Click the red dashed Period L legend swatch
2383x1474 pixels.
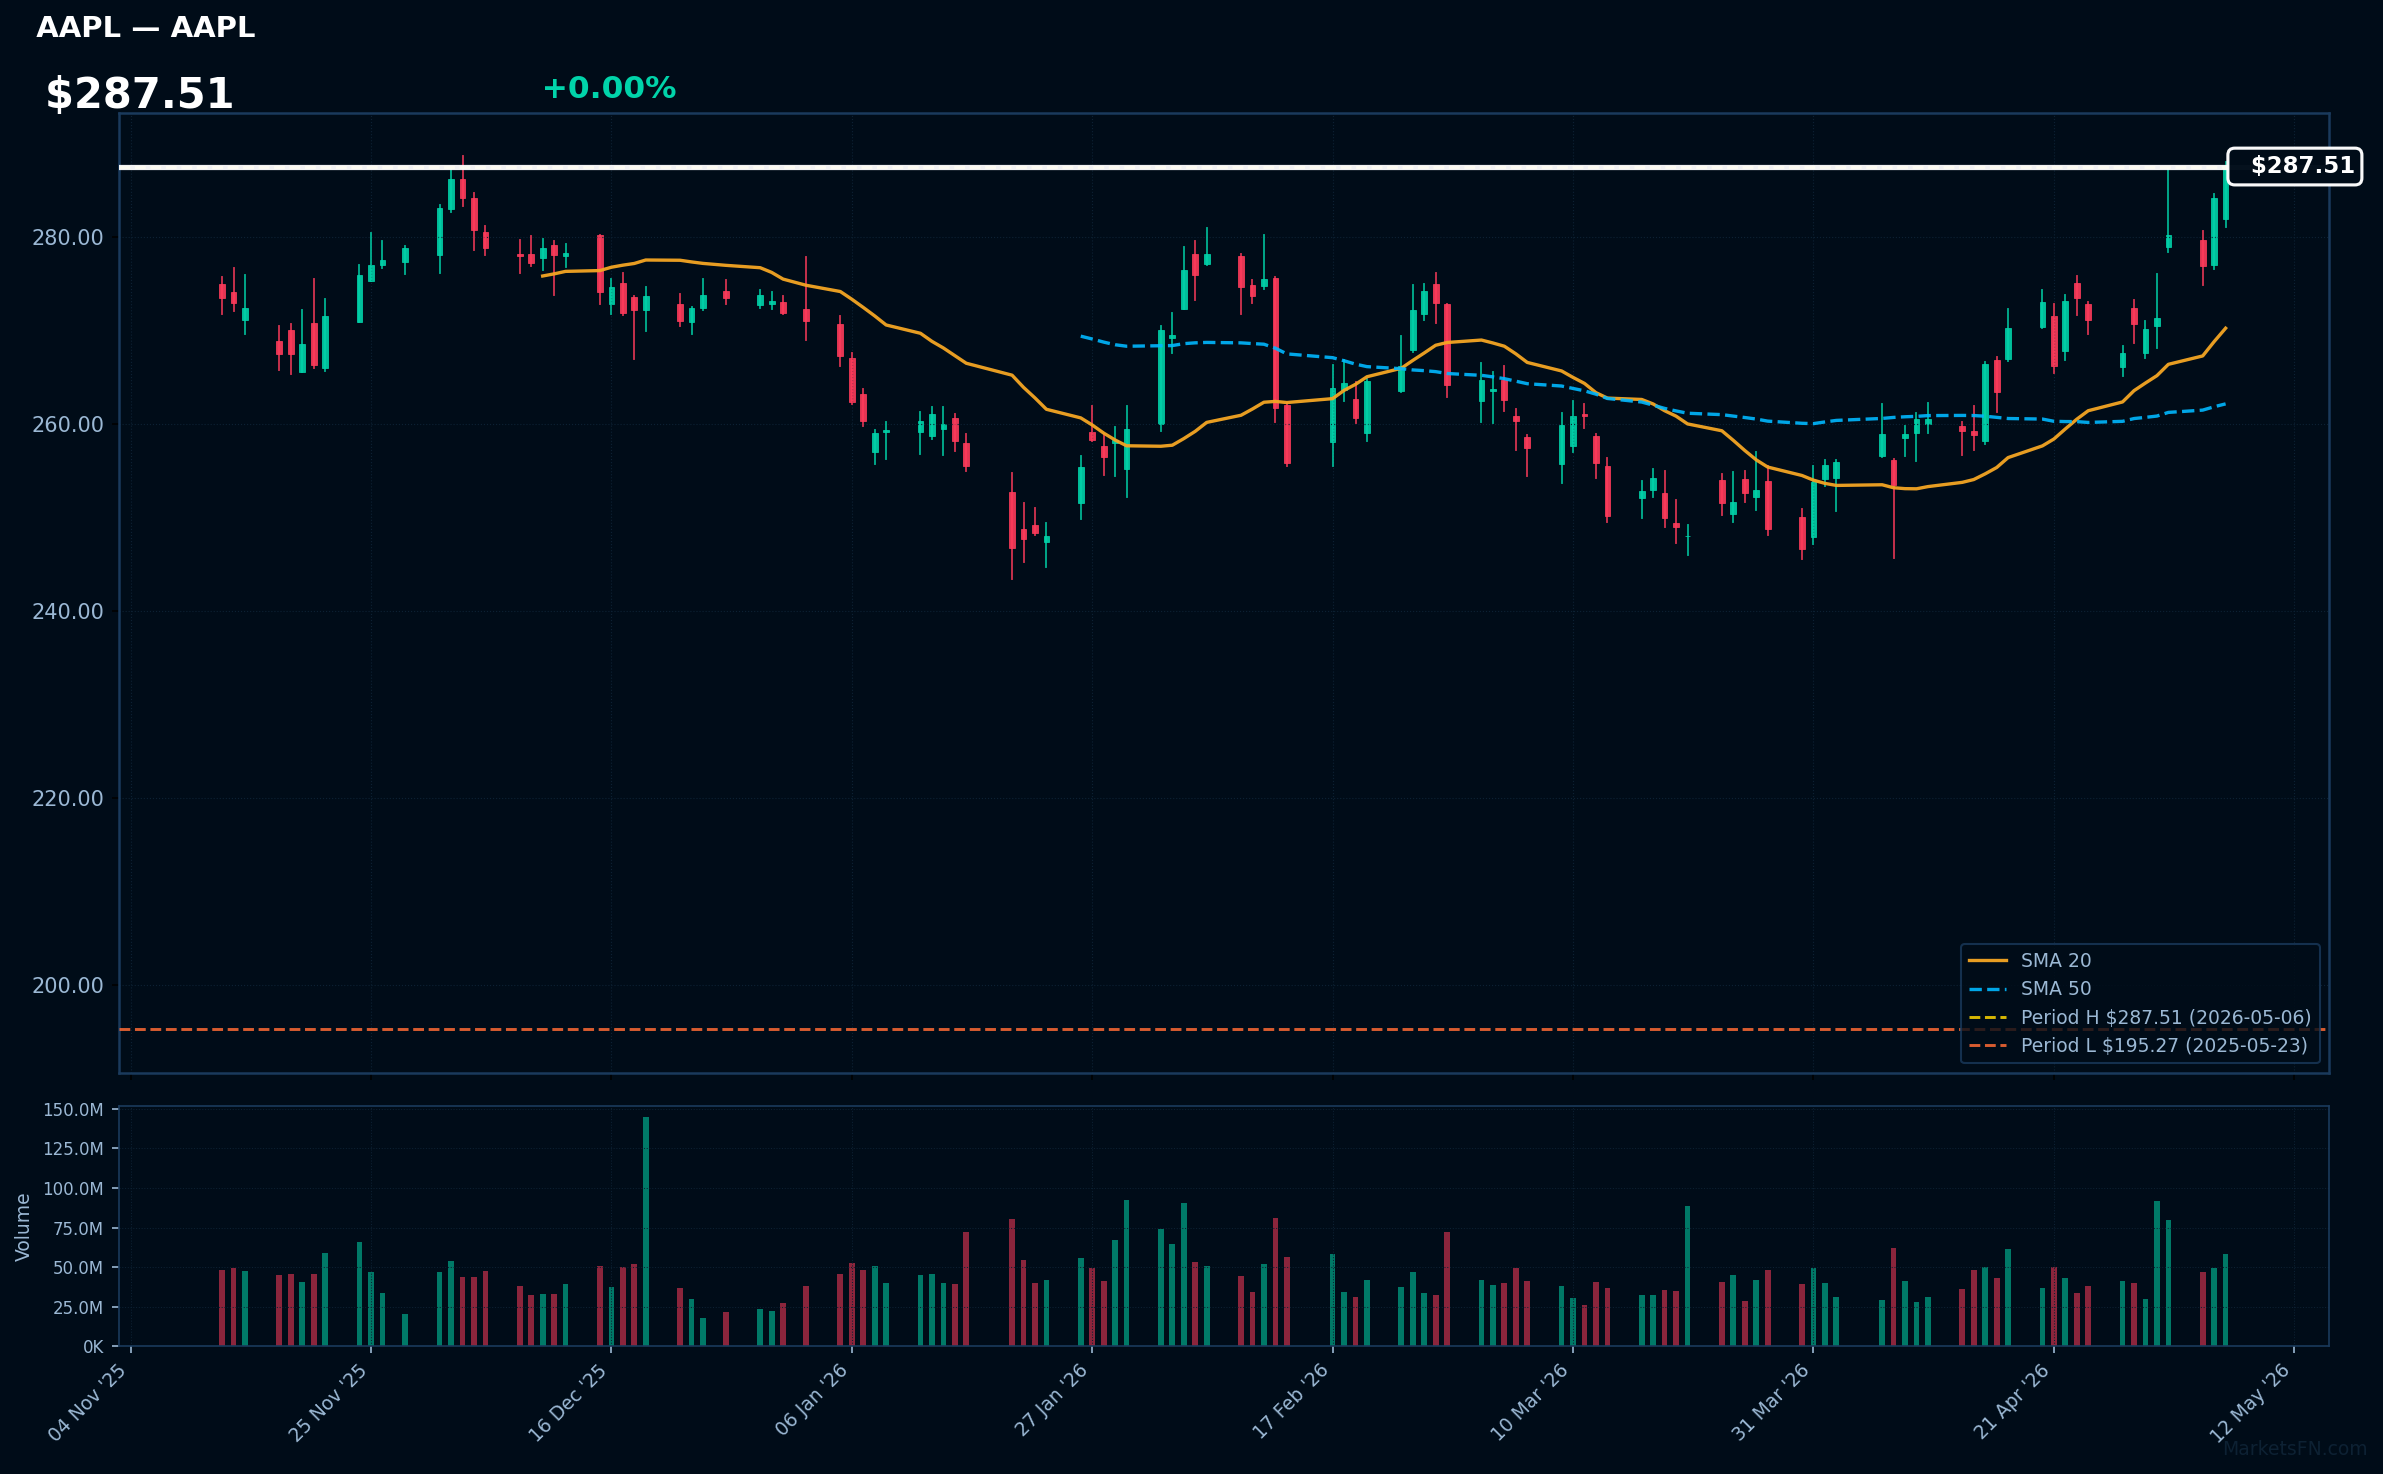(x=1988, y=1046)
